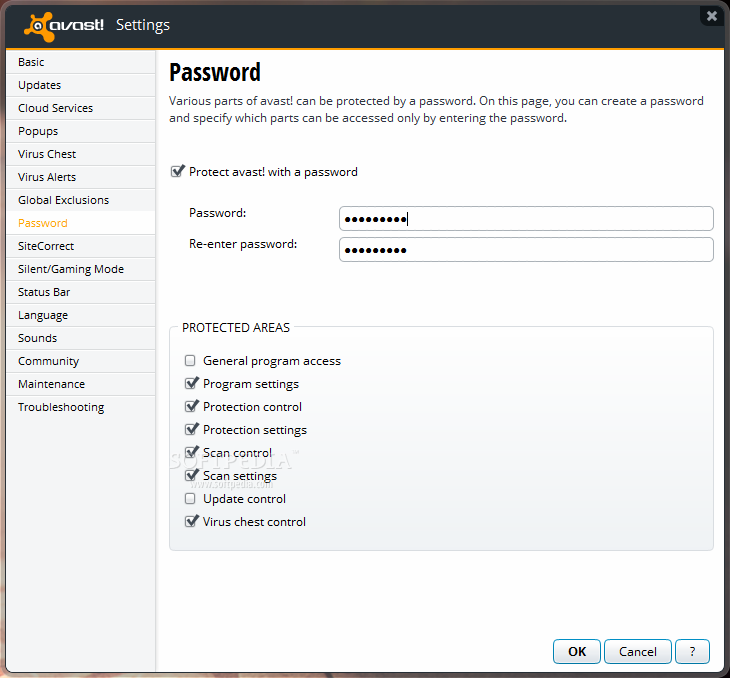Select Troubleshooting in sidebar

point(81,407)
